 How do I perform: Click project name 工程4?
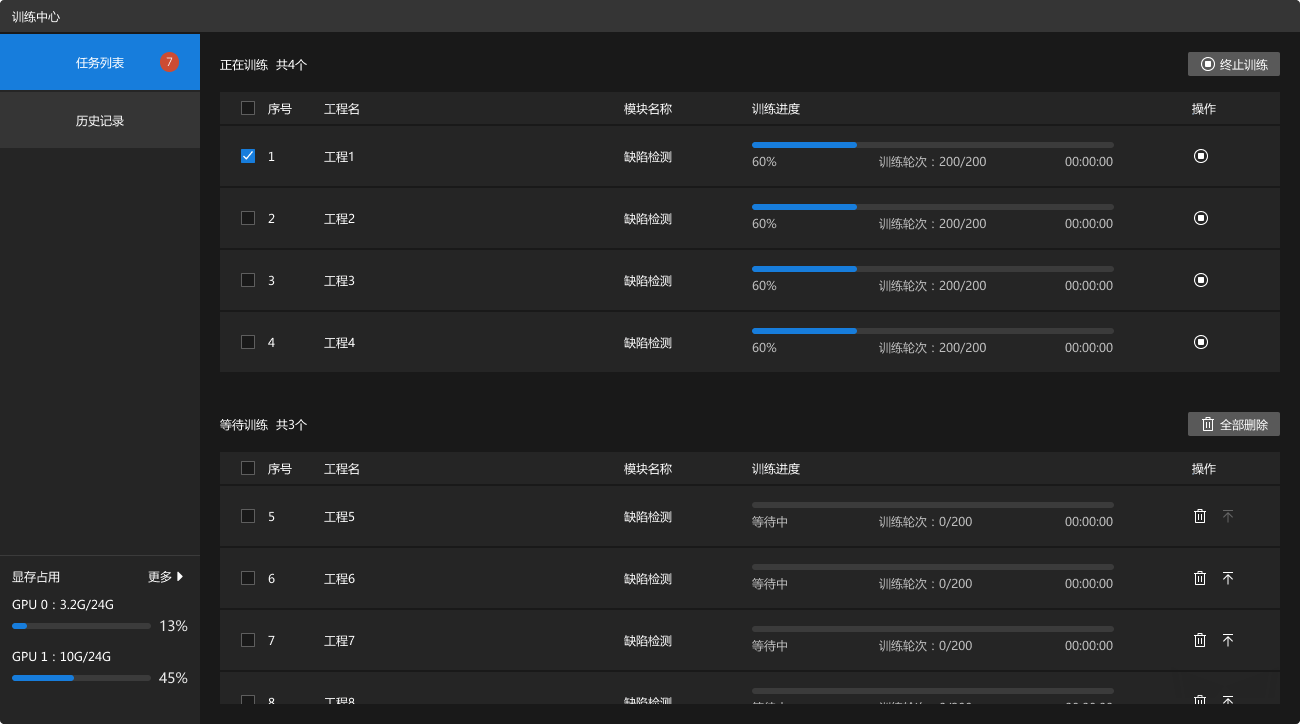[339, 343]
